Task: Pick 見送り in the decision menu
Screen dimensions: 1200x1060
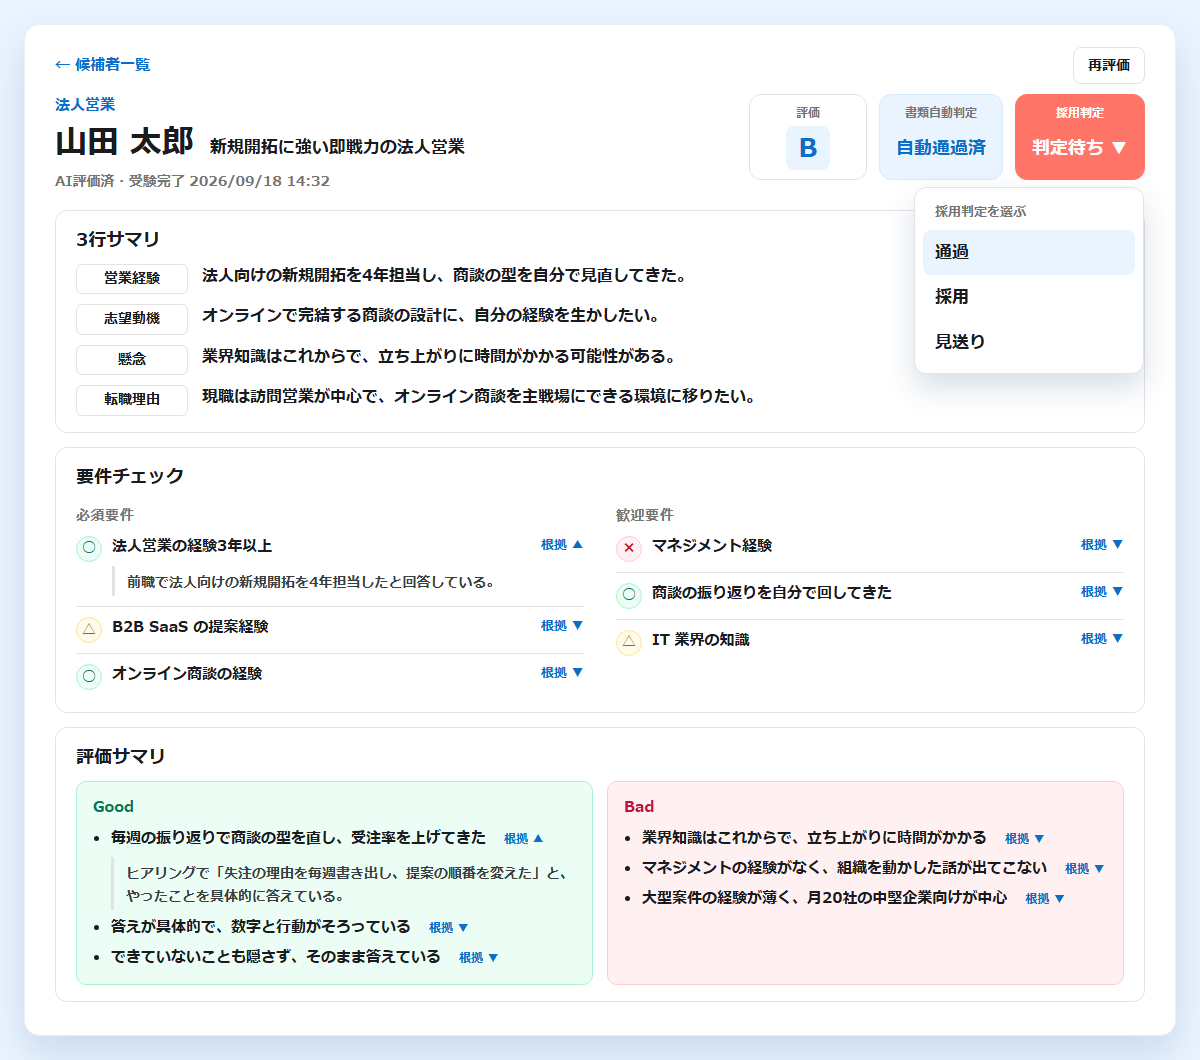Action: point(1028,341)
